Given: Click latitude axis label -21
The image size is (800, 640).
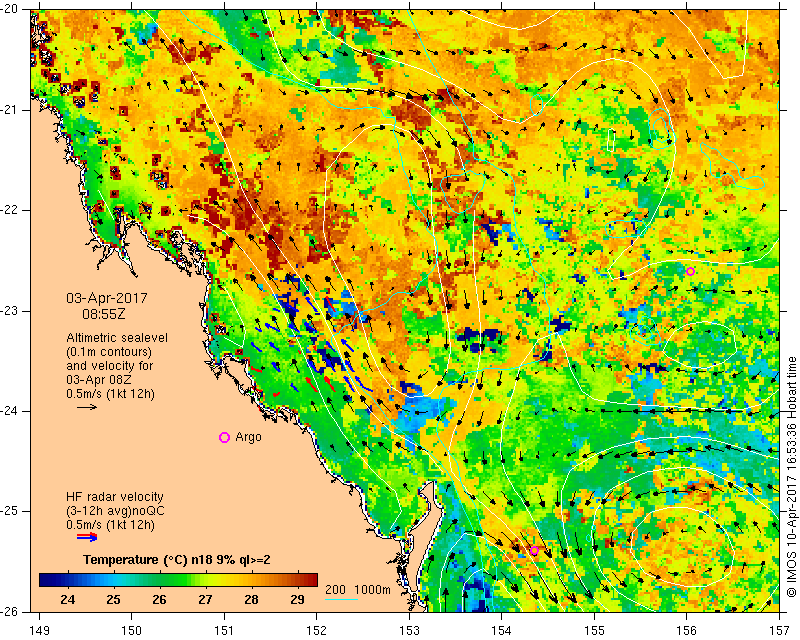Looking at the screenshot, I should click(11, 110).
